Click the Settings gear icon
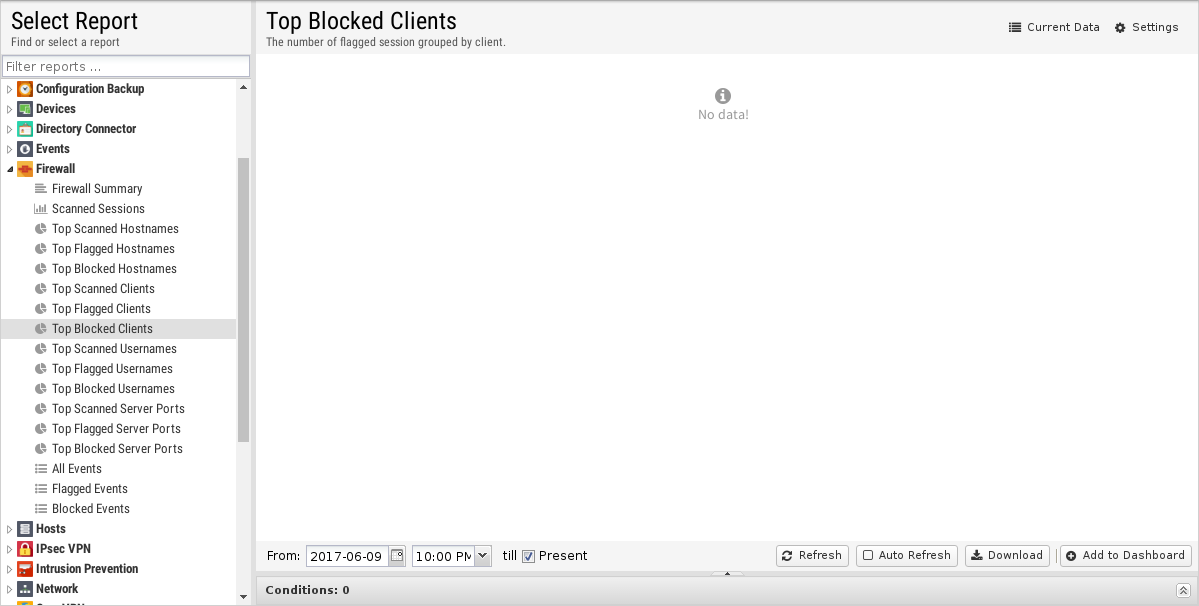The height and width of the screenshot is (606, 1199). [x=1120, y=28]
